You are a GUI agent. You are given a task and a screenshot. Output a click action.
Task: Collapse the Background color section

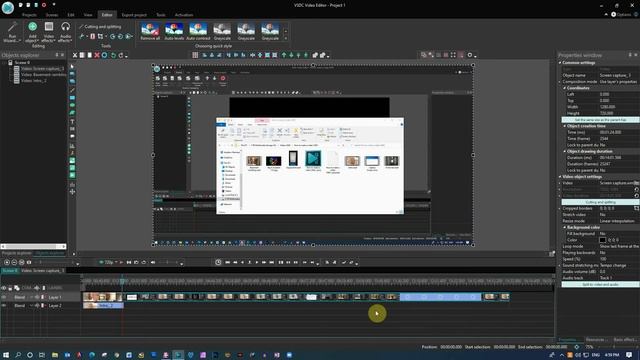[x=565, y=227]
